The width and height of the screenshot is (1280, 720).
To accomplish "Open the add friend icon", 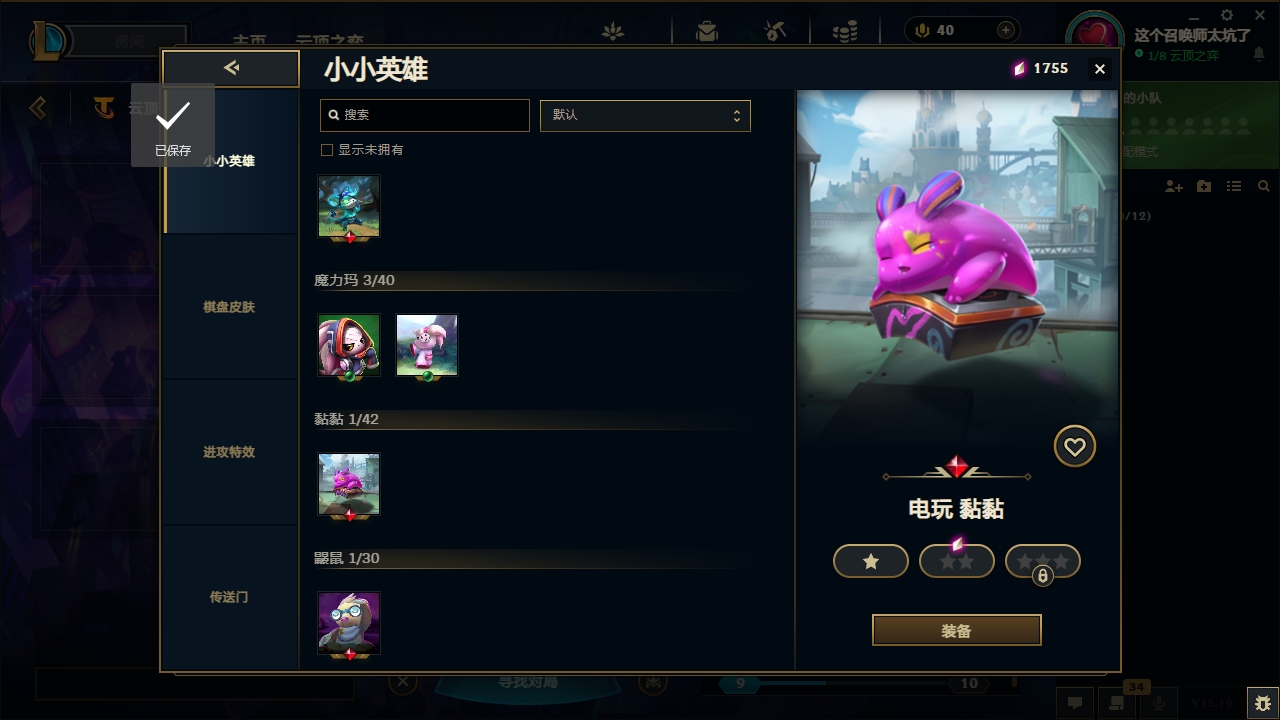I will click(x=1174, y=187).
